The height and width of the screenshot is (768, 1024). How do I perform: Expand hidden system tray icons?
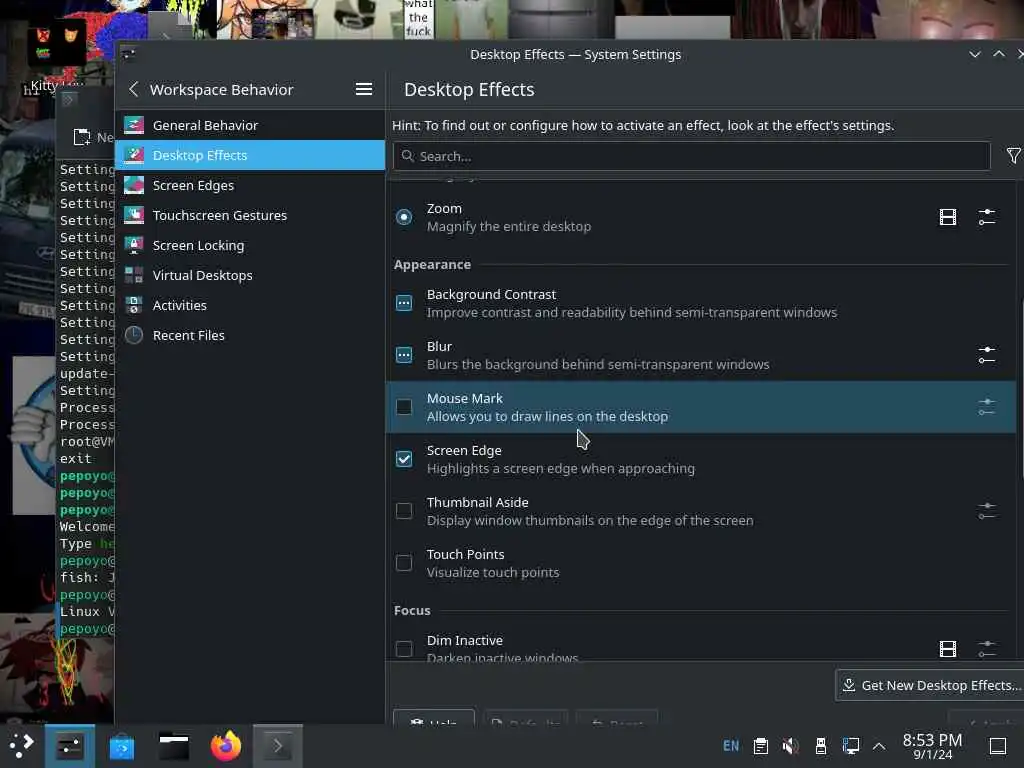point(879,746)
